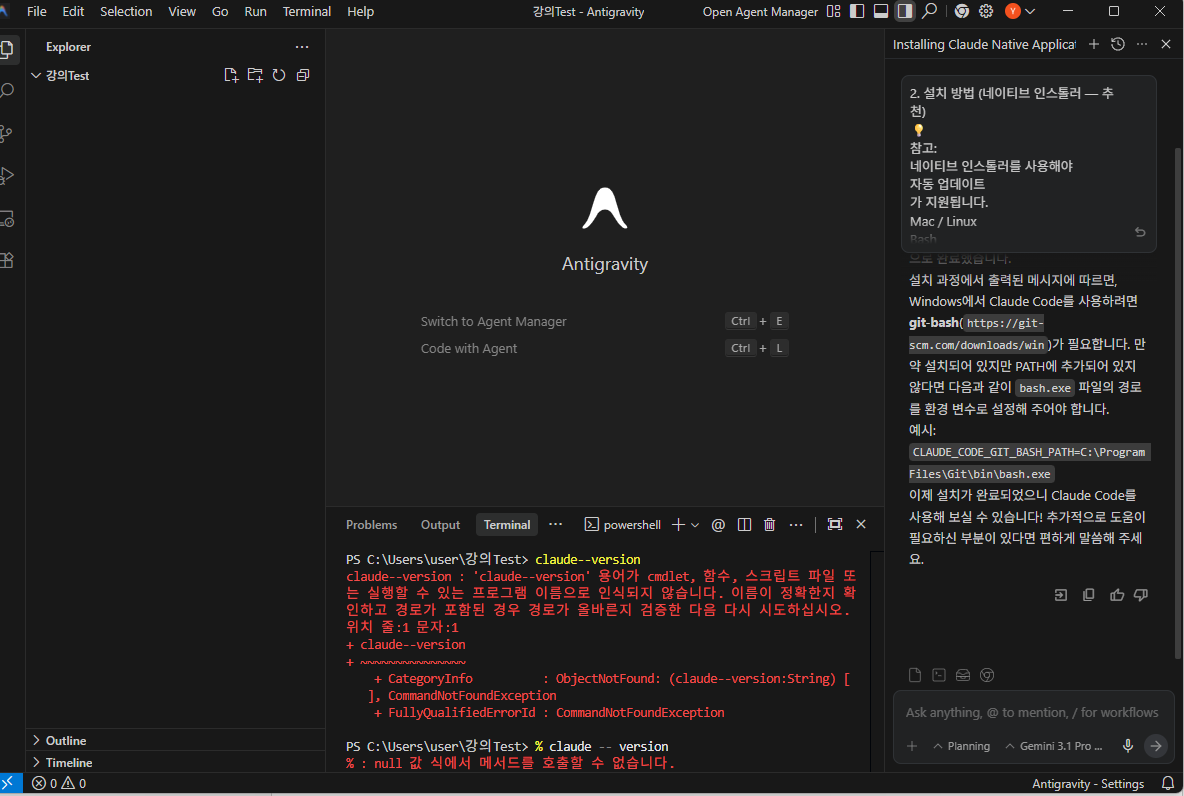
Task: Add a new terminal with plus
Action: tap(678, 525)
